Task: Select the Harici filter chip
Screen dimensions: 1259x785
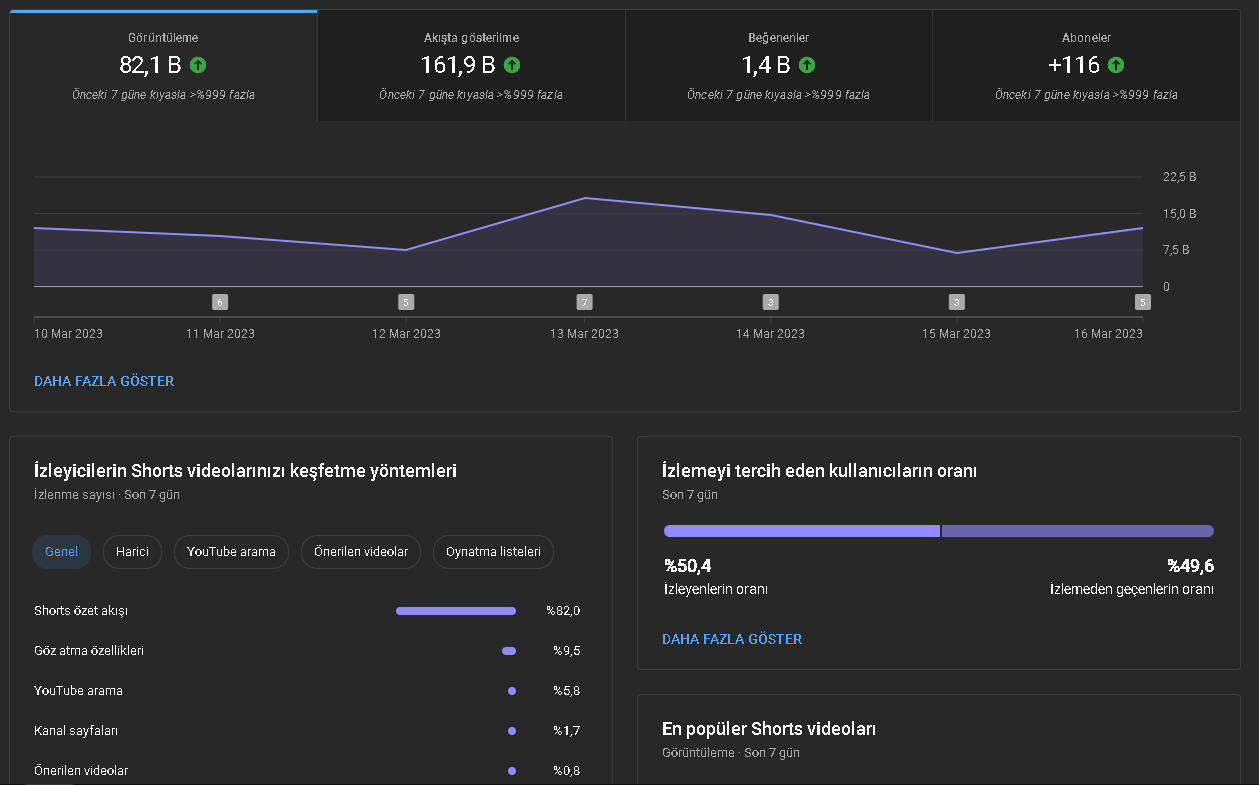Action: 132,552
